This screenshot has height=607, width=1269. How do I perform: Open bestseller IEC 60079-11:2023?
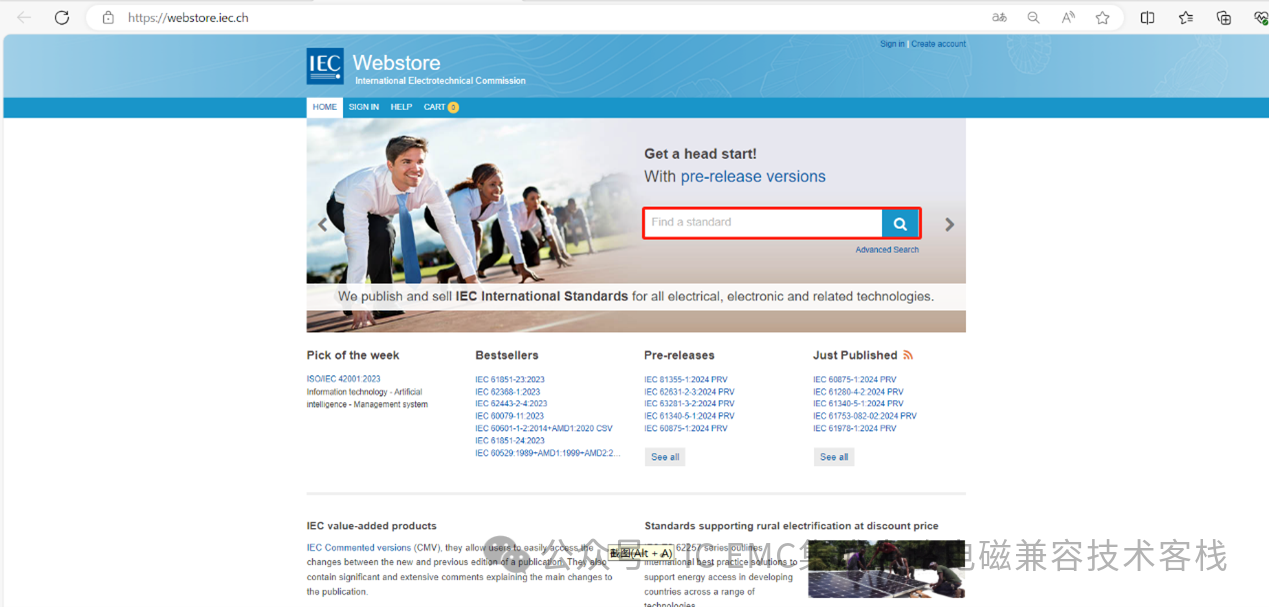510,416
